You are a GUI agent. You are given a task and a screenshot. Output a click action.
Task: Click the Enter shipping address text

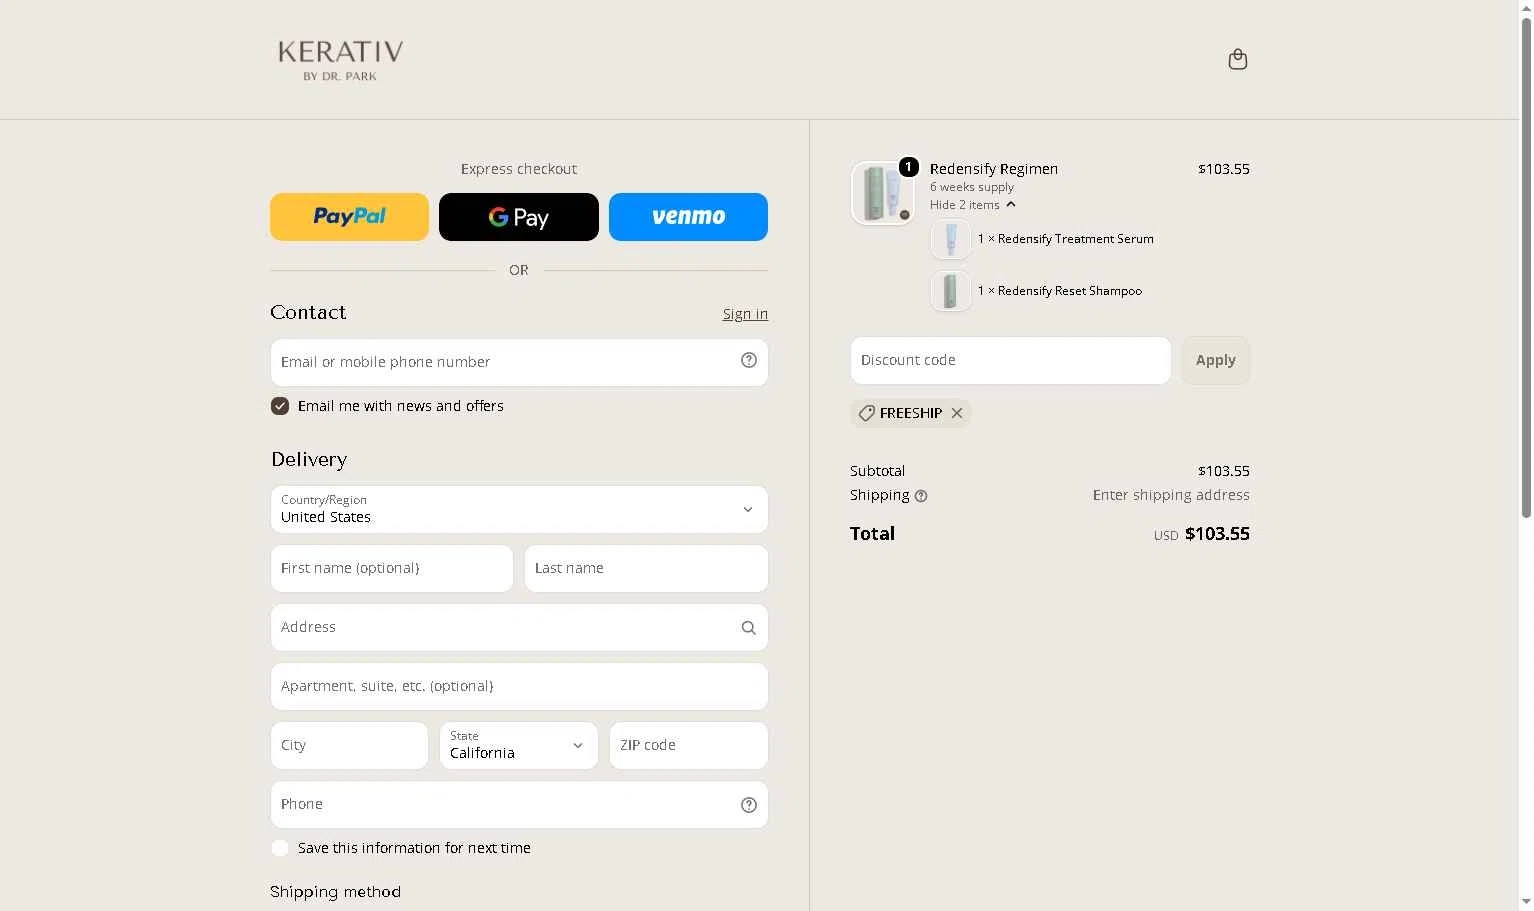tap(1171, 495)
